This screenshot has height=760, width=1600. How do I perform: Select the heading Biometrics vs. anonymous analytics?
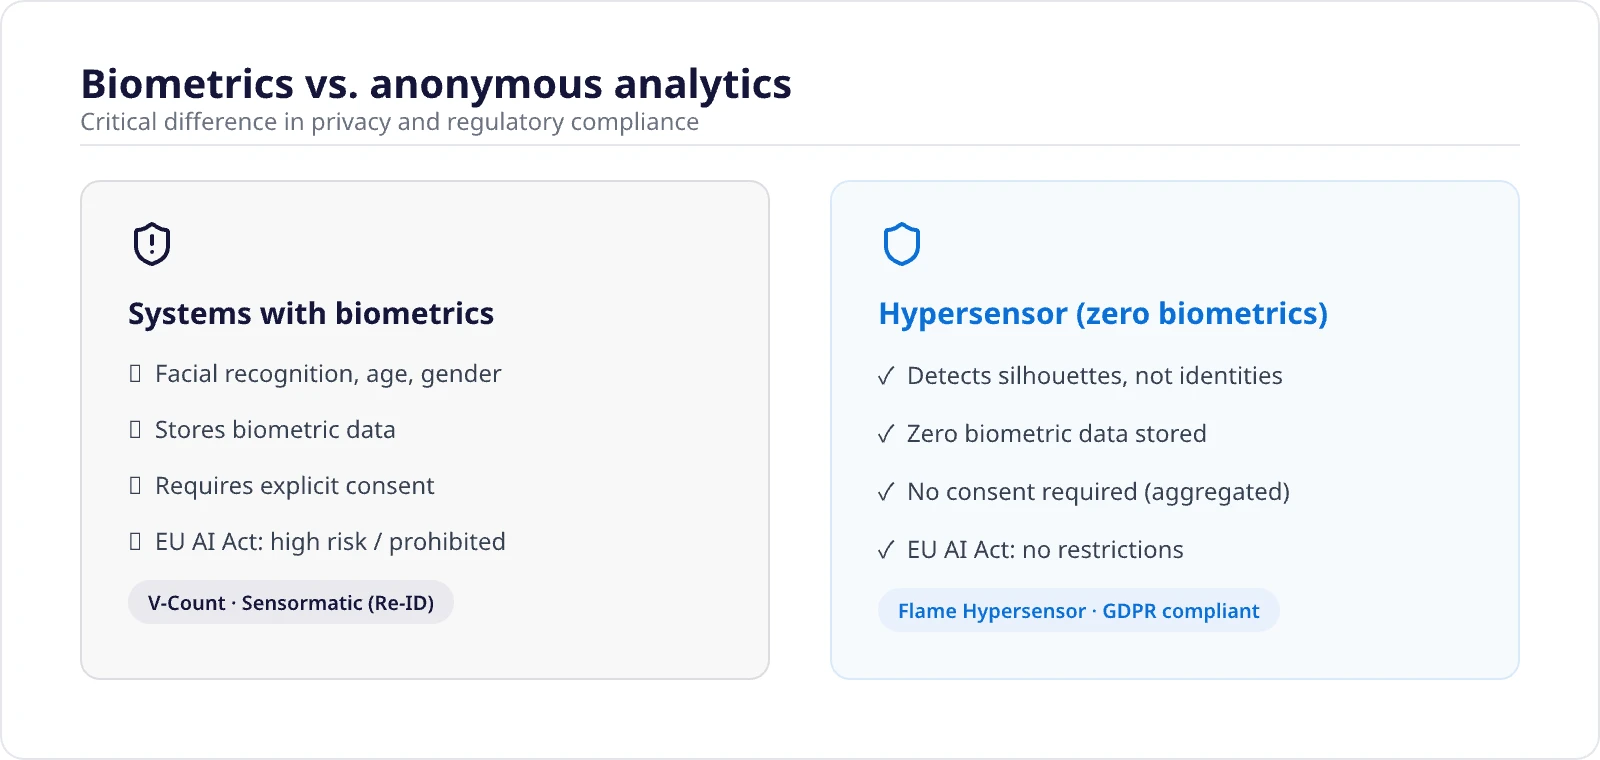436,84
